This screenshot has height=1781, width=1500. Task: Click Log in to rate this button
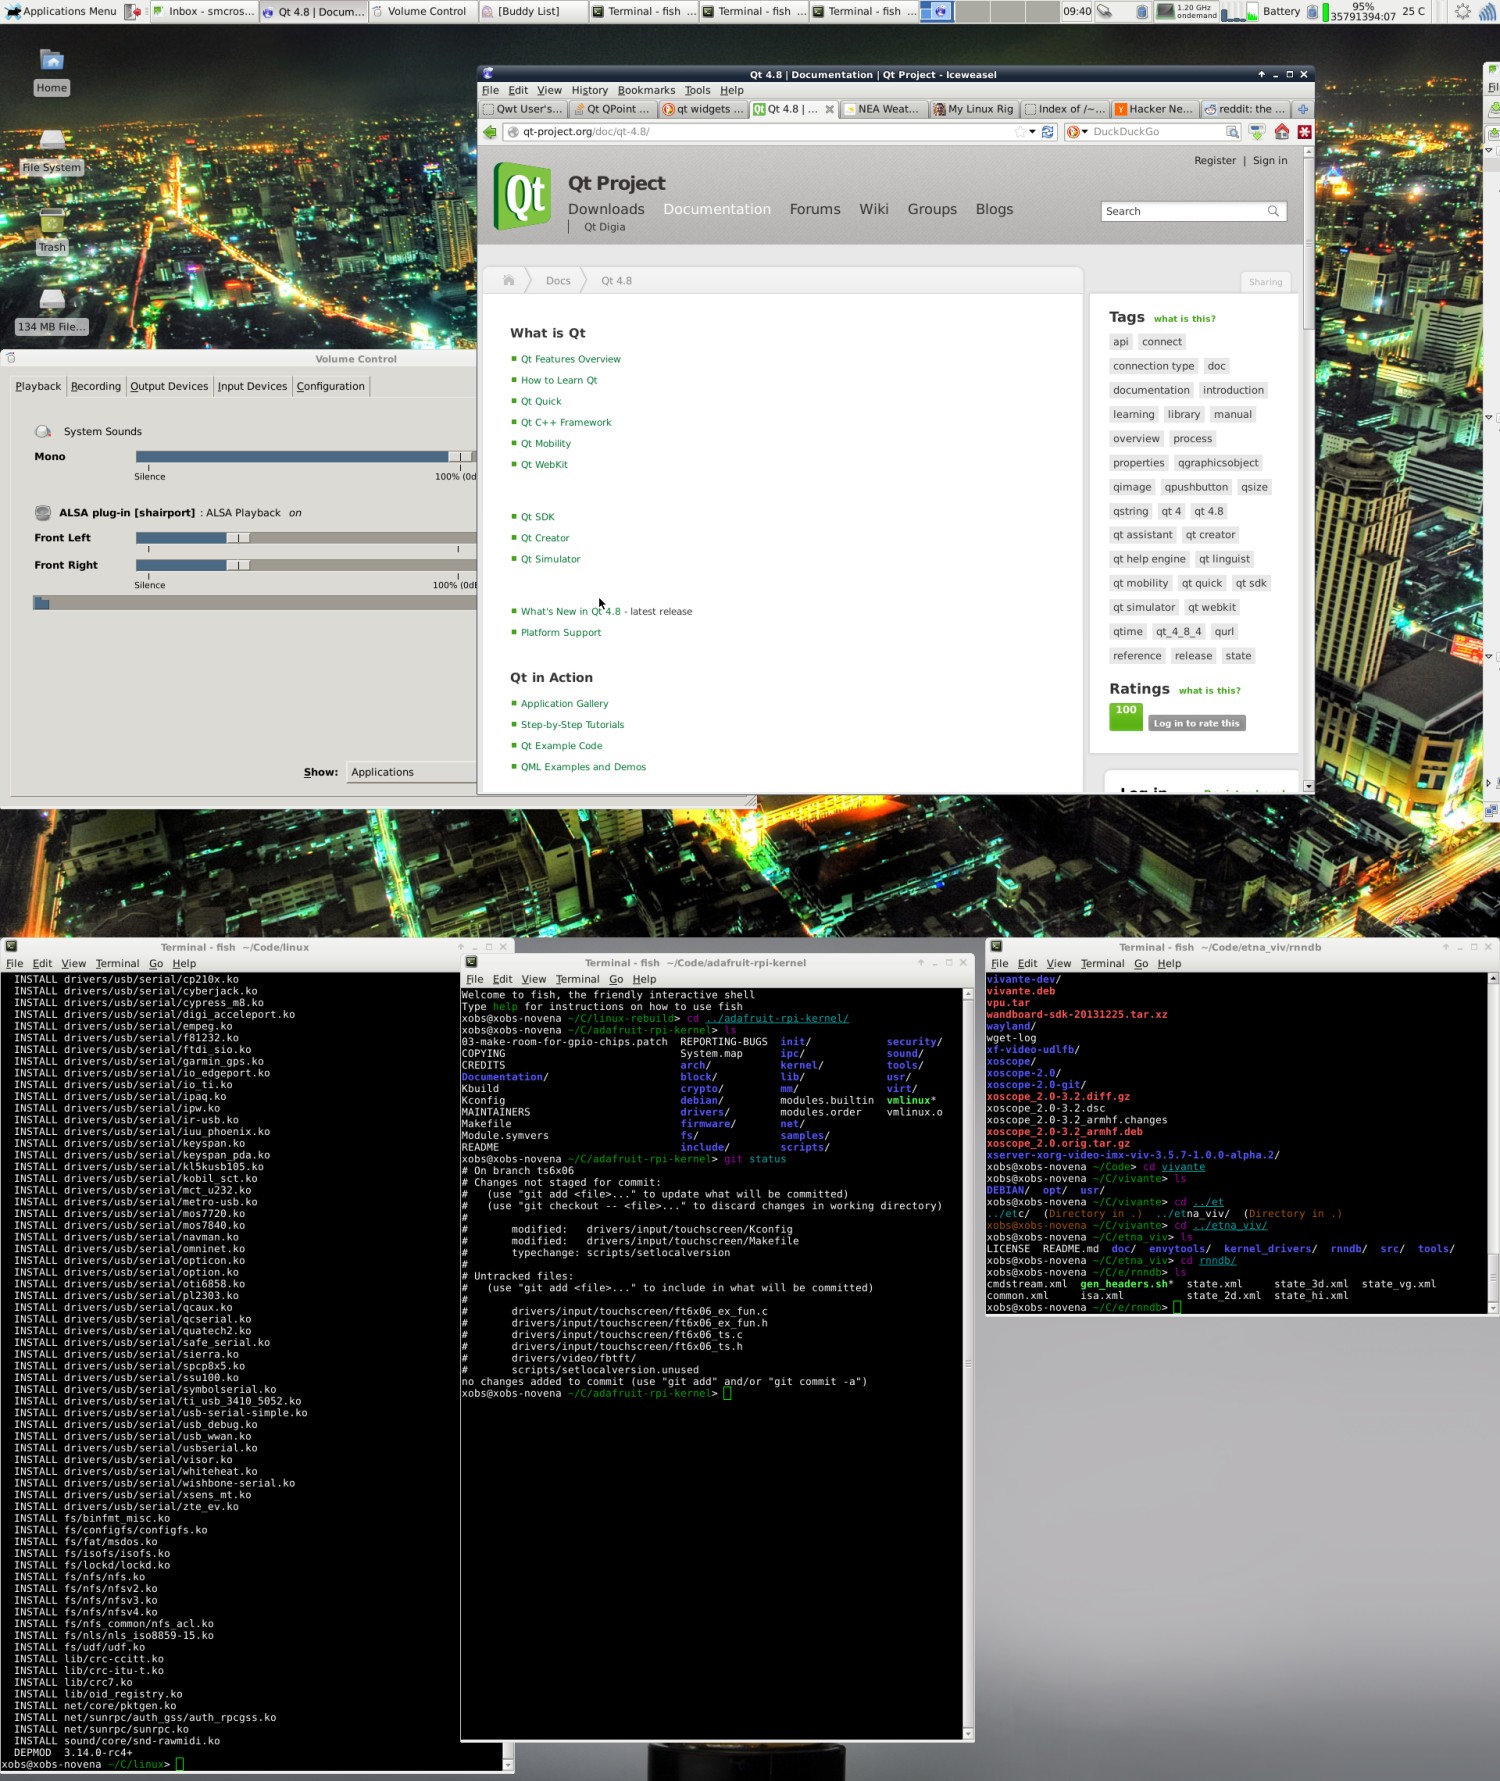coord(1196,723)
